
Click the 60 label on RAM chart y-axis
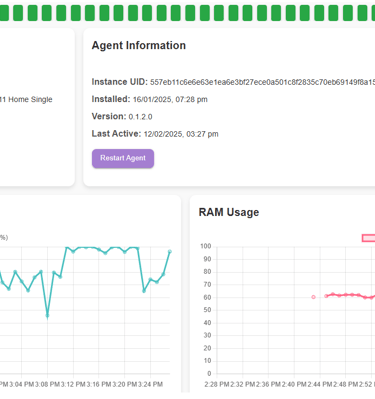[x=207, y=297]
